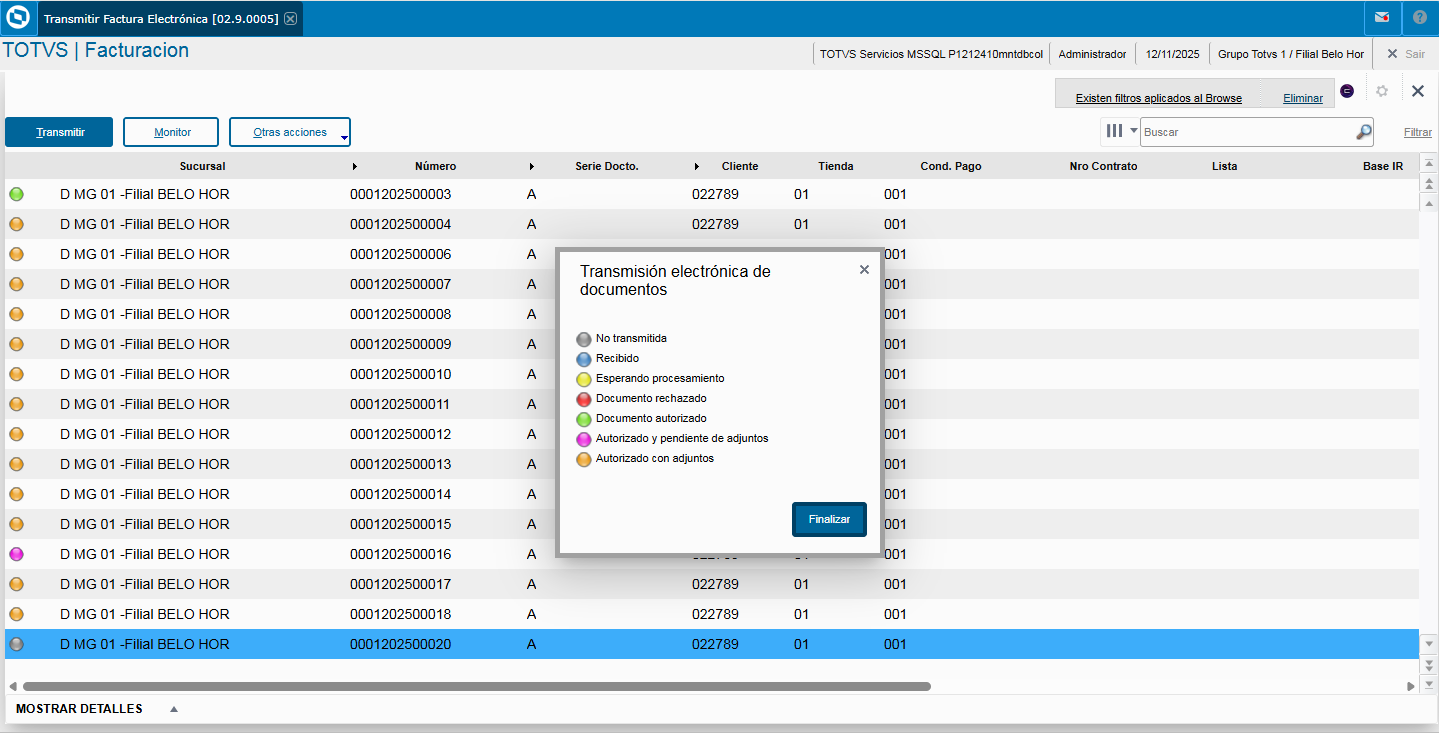Click red 'Documento rechazado' legend ball

(x=584, y=399)
